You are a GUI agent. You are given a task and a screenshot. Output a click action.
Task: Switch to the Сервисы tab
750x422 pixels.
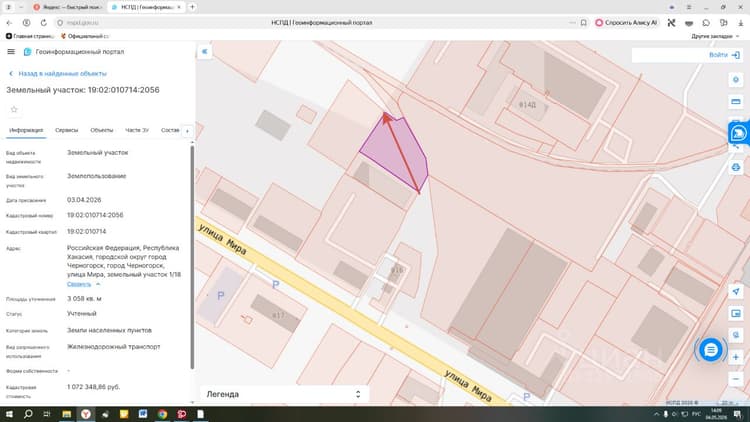point(66,130)
